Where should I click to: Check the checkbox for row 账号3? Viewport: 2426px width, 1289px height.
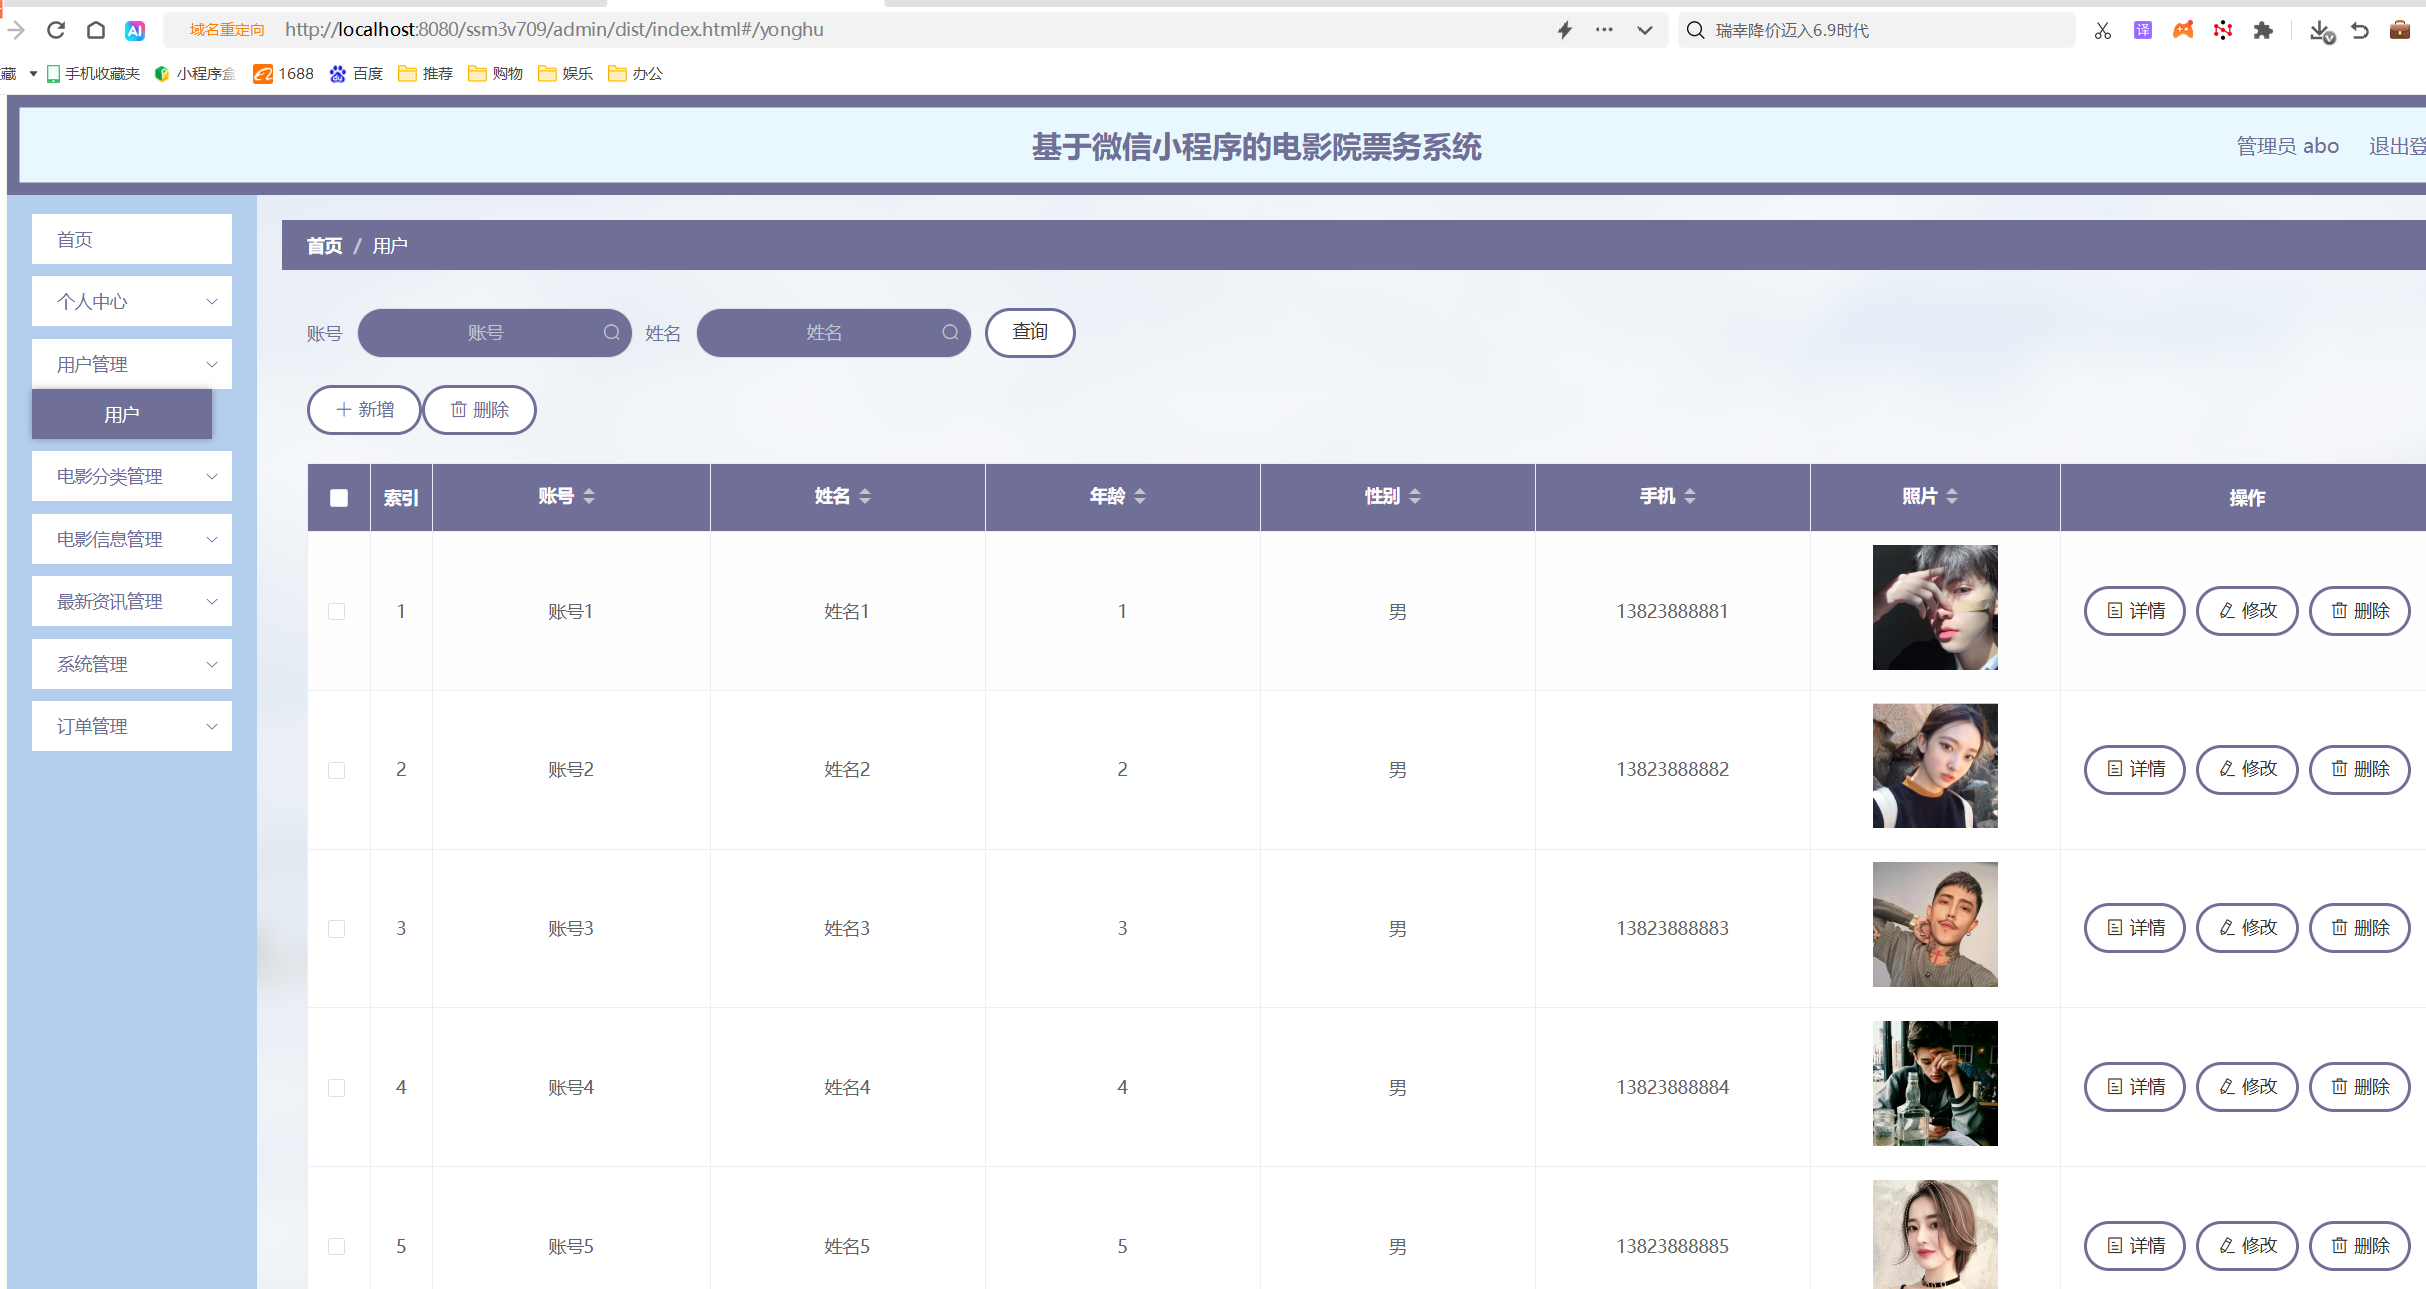point(337,928)
